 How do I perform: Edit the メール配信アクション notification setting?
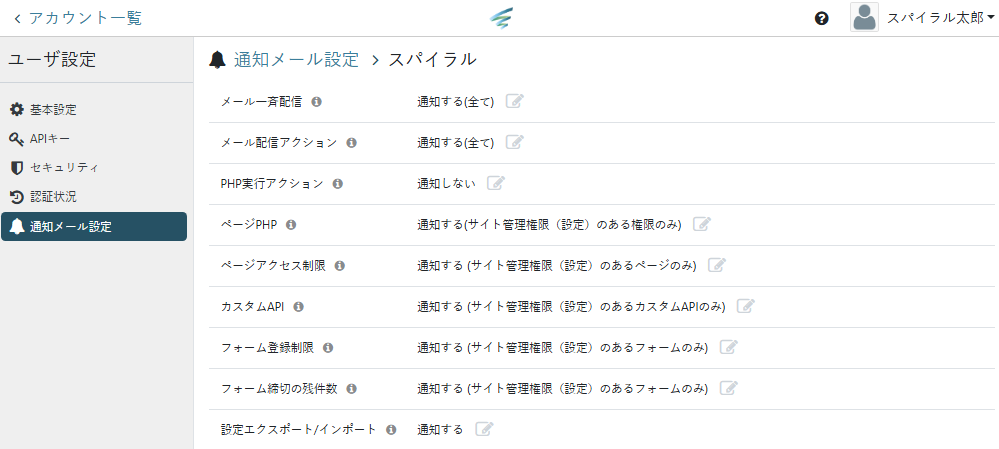514,142
